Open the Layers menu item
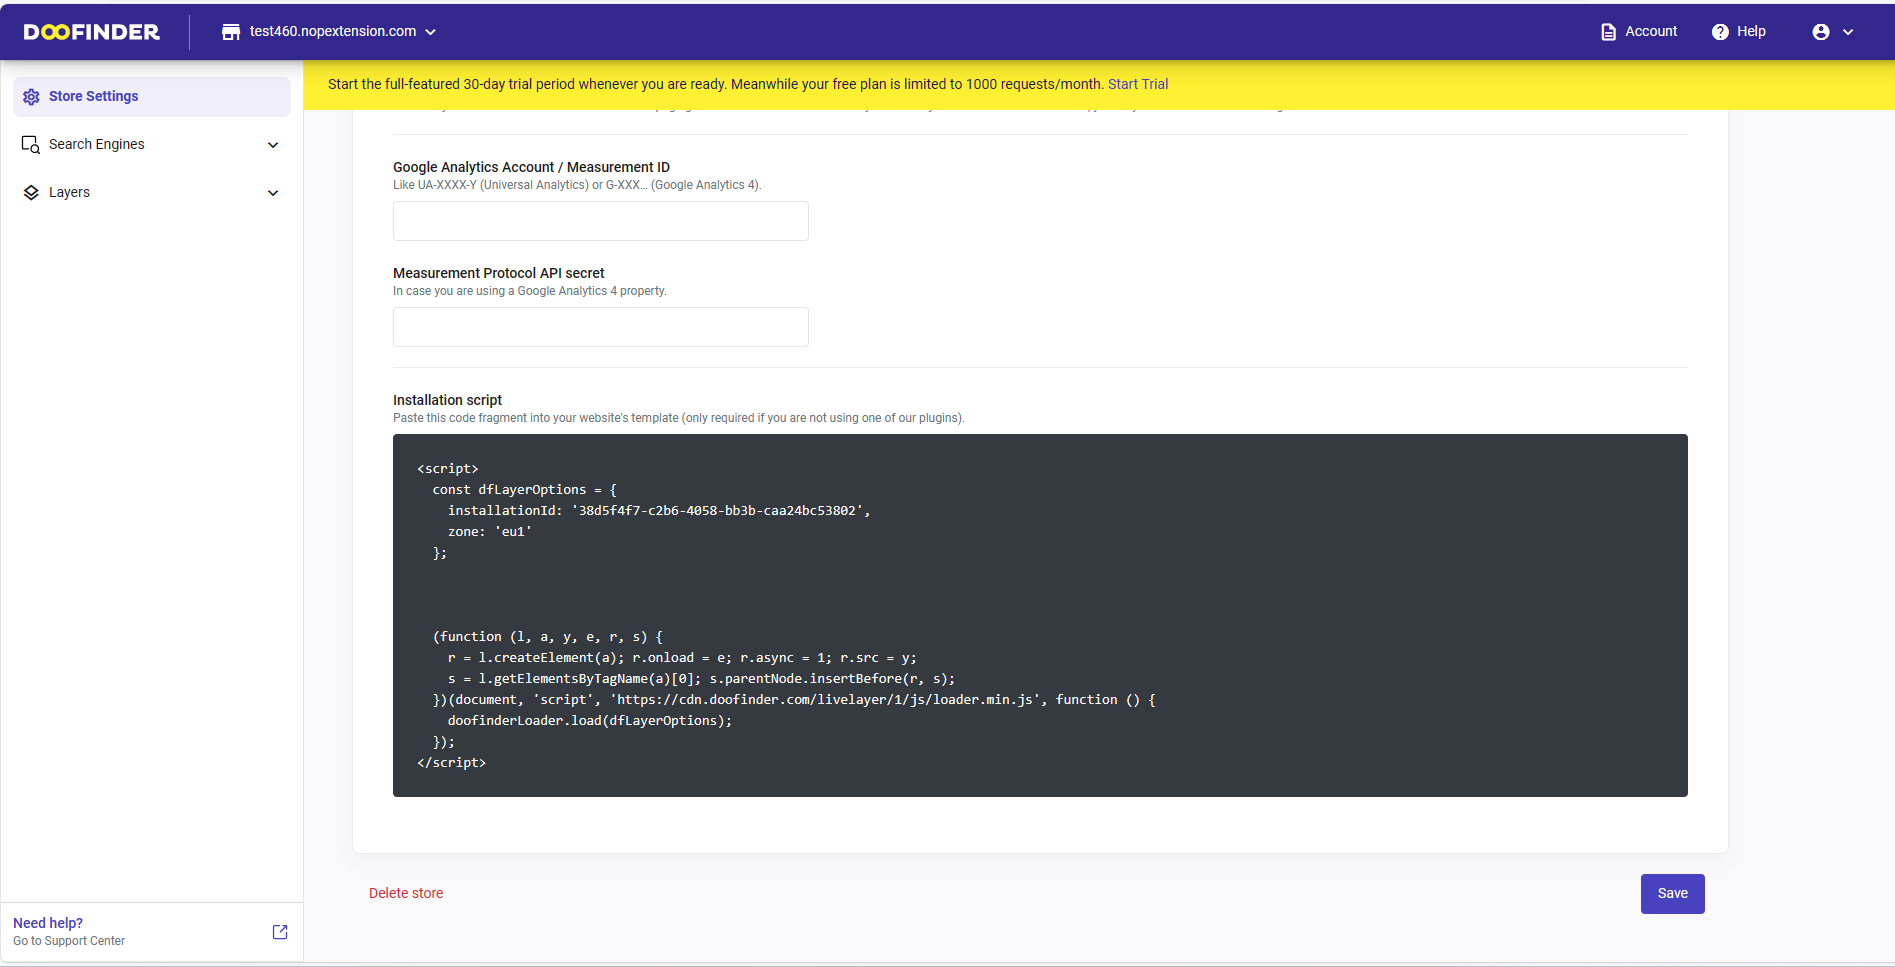The image size is (1895, 967). pos(152,193)
